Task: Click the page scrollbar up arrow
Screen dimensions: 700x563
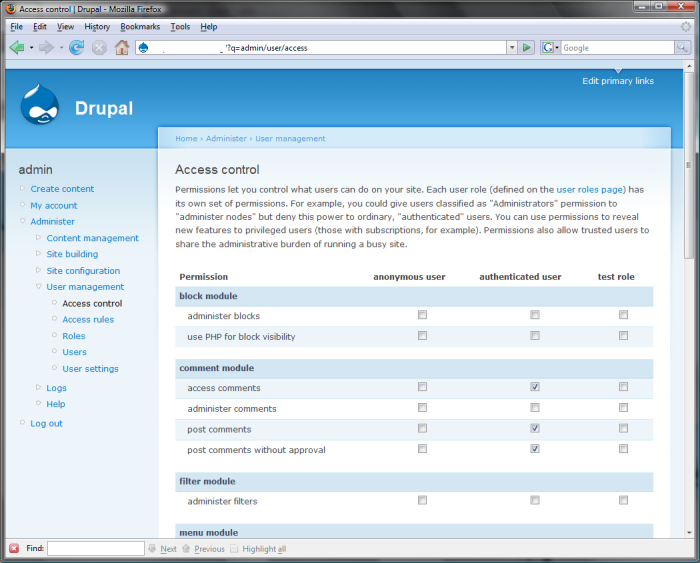Action: click(689, 66)
